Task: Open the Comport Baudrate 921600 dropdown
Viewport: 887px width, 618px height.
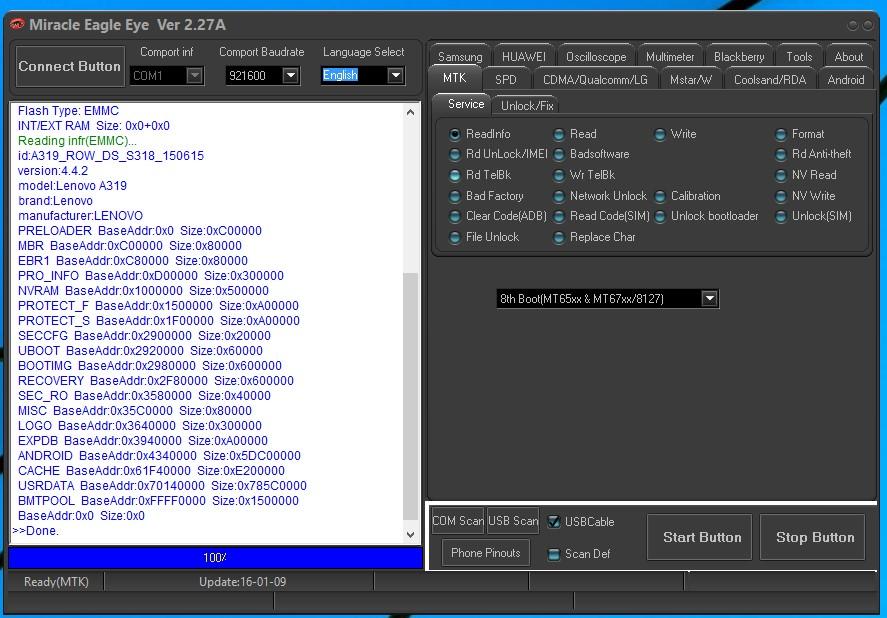Action: click(x=290, y=75)
